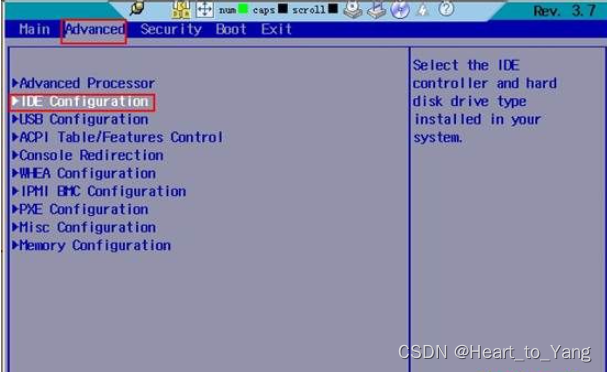
Task: Click the arrow before Memory Configuration
Action: point(15,245)
